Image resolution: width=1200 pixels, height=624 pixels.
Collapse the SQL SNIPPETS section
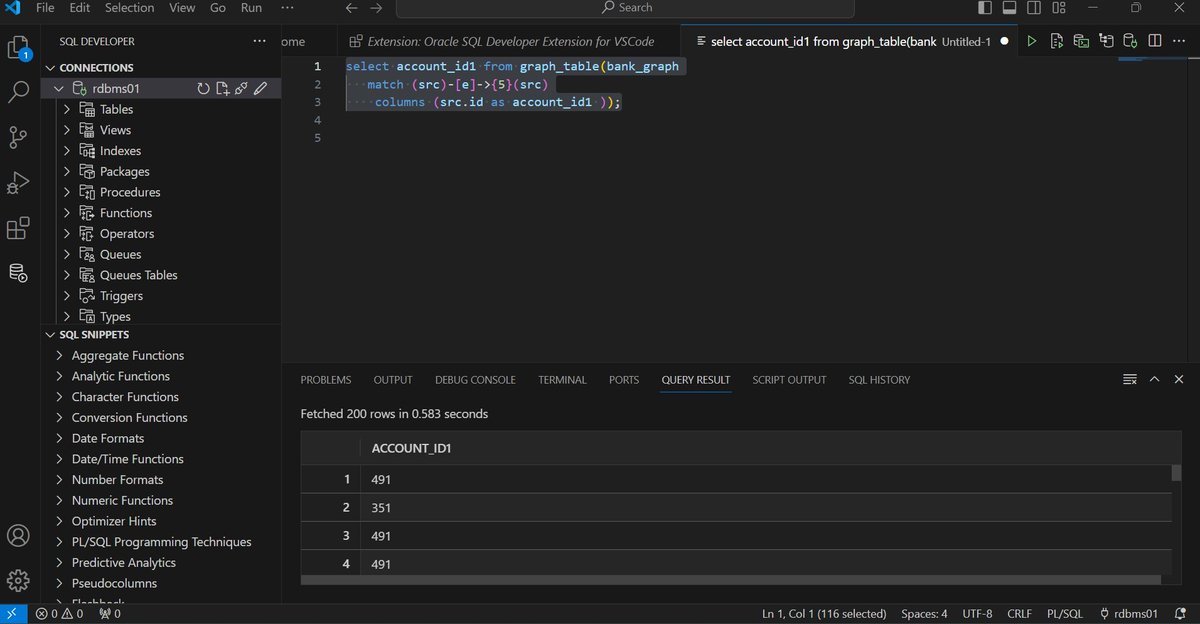pyautogui.click(x=50, y=335)
